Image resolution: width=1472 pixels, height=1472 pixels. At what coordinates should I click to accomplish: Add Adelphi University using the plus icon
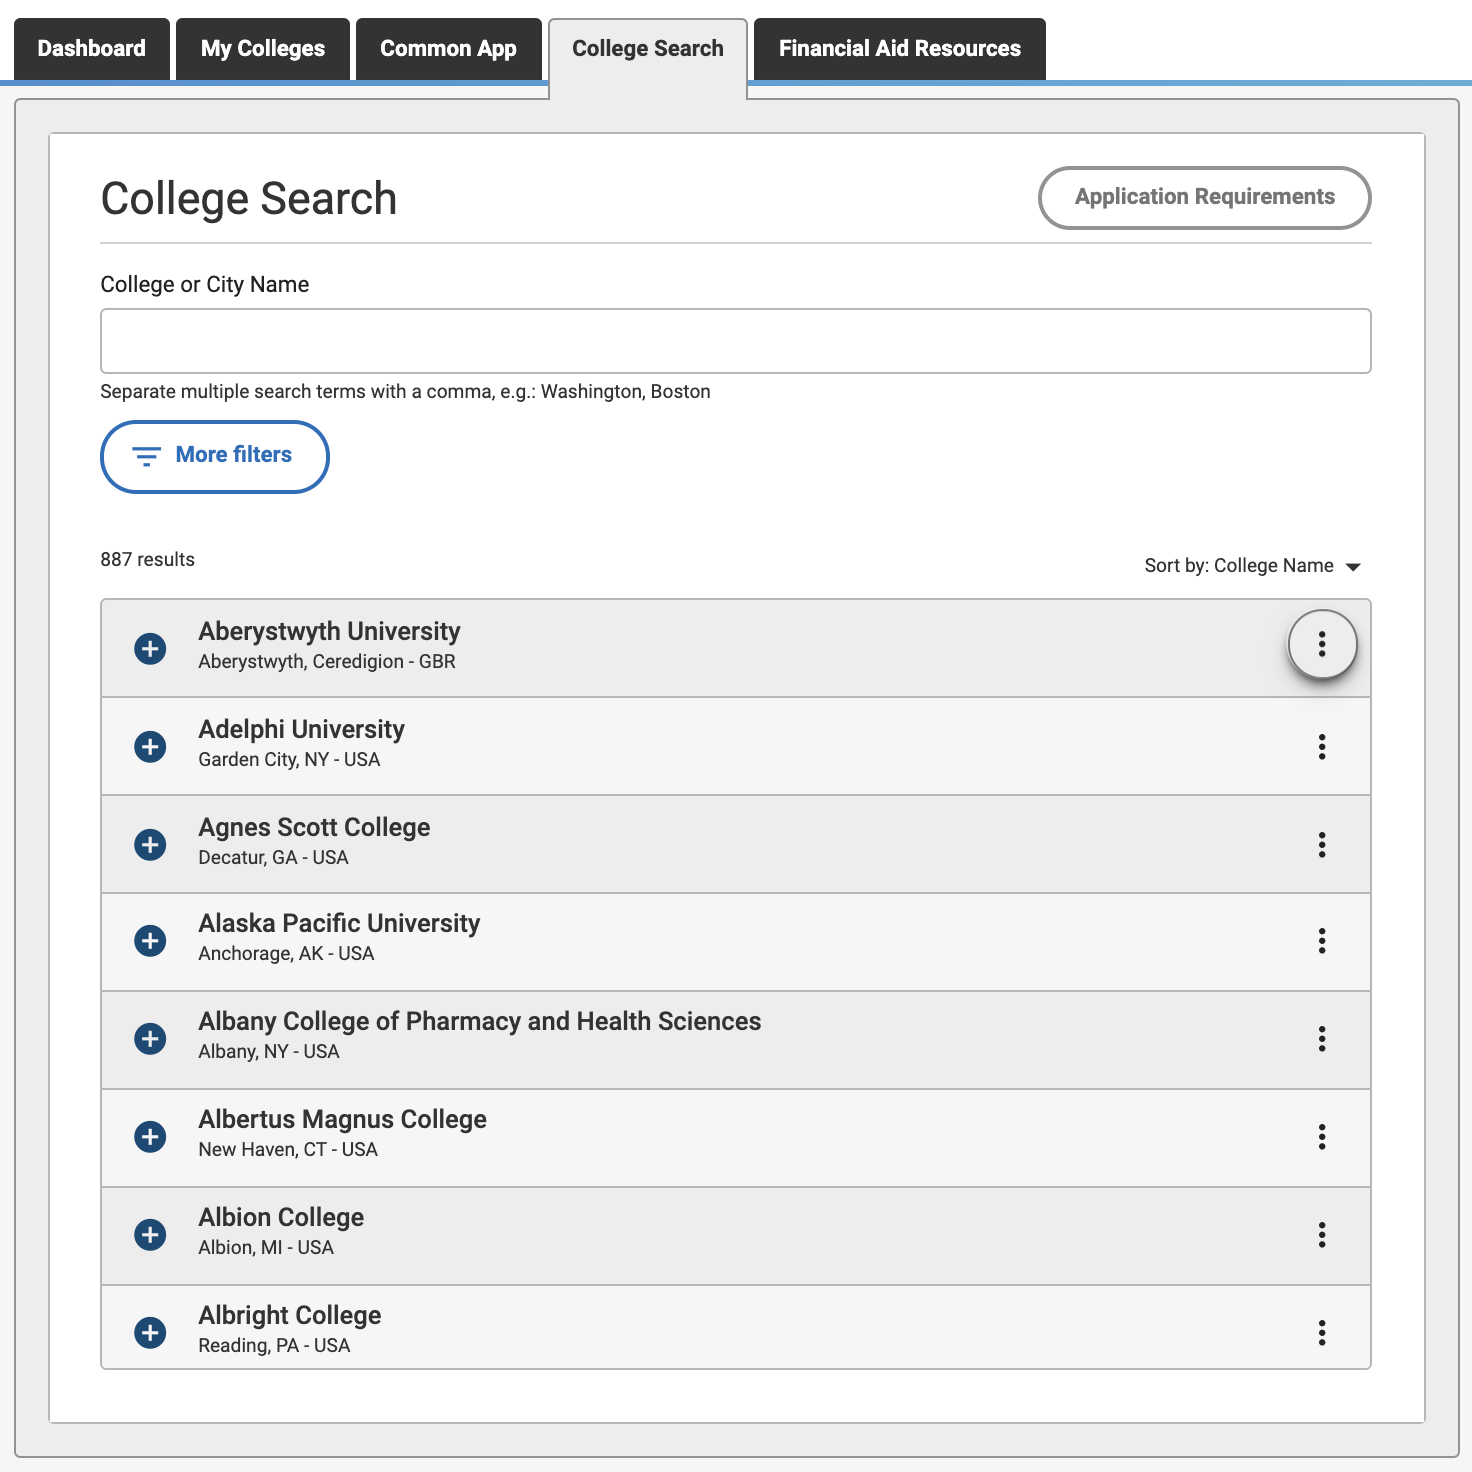coord(149,746)
